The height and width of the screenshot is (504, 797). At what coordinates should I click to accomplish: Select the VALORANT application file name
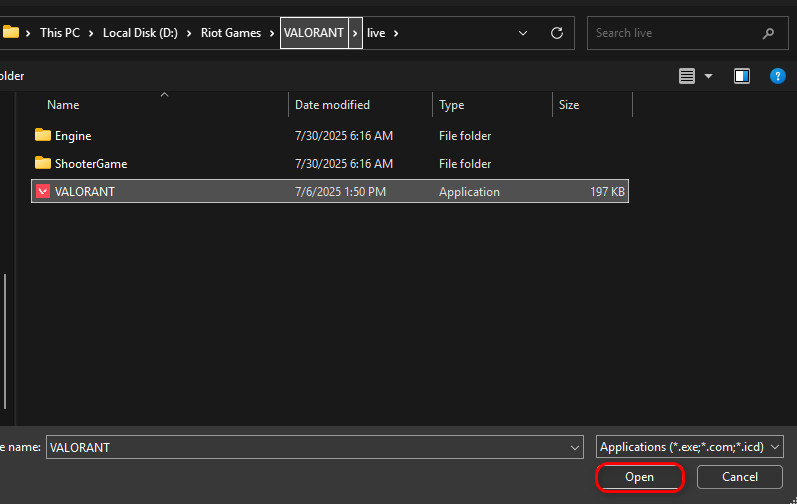tap(85, 192)
